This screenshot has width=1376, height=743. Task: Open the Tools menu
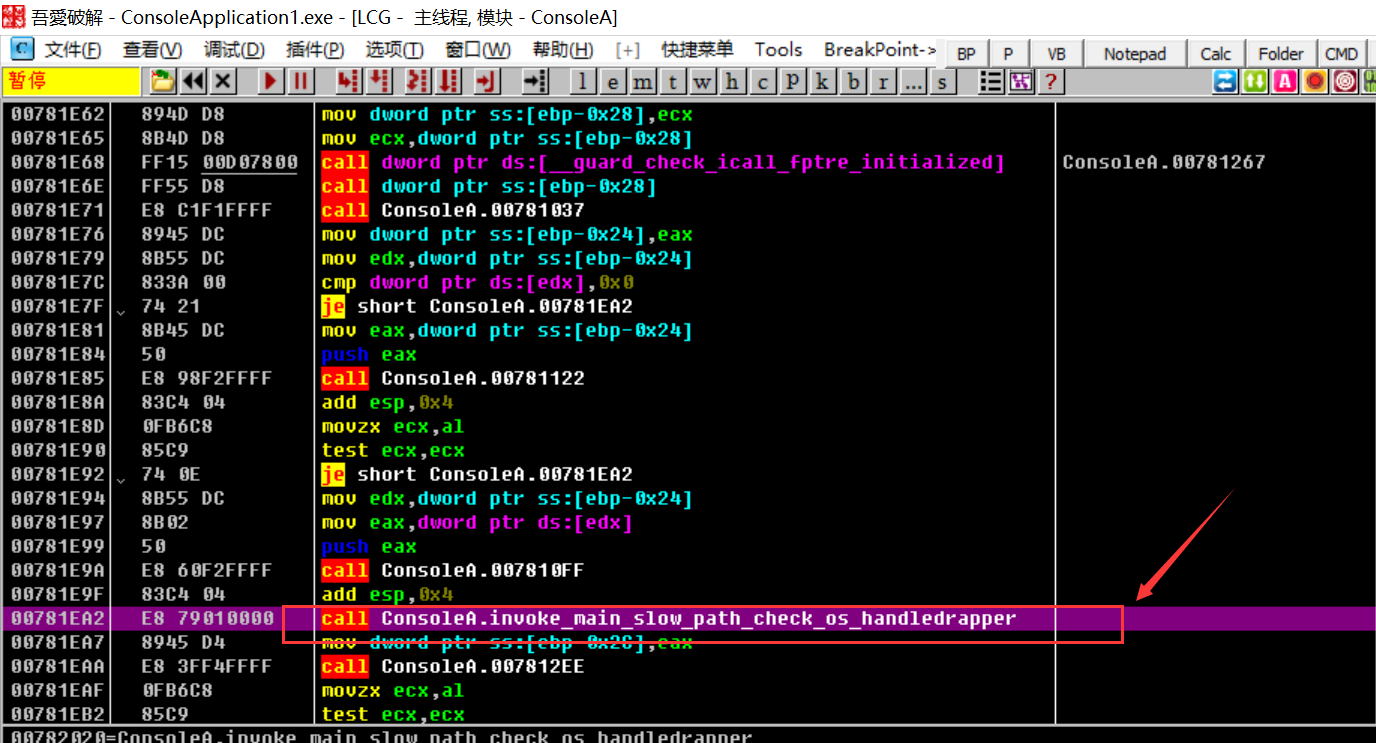coord(778,50)
